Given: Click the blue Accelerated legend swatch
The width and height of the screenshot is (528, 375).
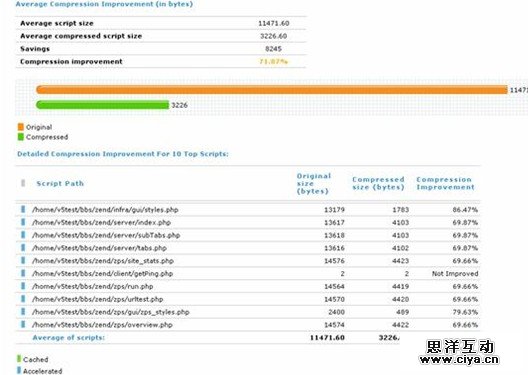Looking at the screenshot, I should (x=19, y=371).
